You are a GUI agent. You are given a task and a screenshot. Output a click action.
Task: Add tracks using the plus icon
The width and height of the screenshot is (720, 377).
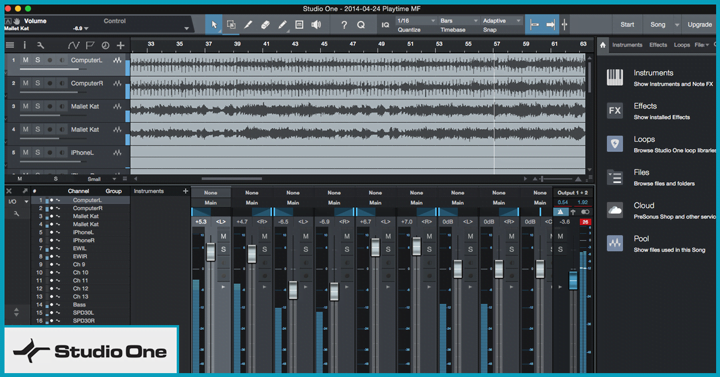[120, 45]
